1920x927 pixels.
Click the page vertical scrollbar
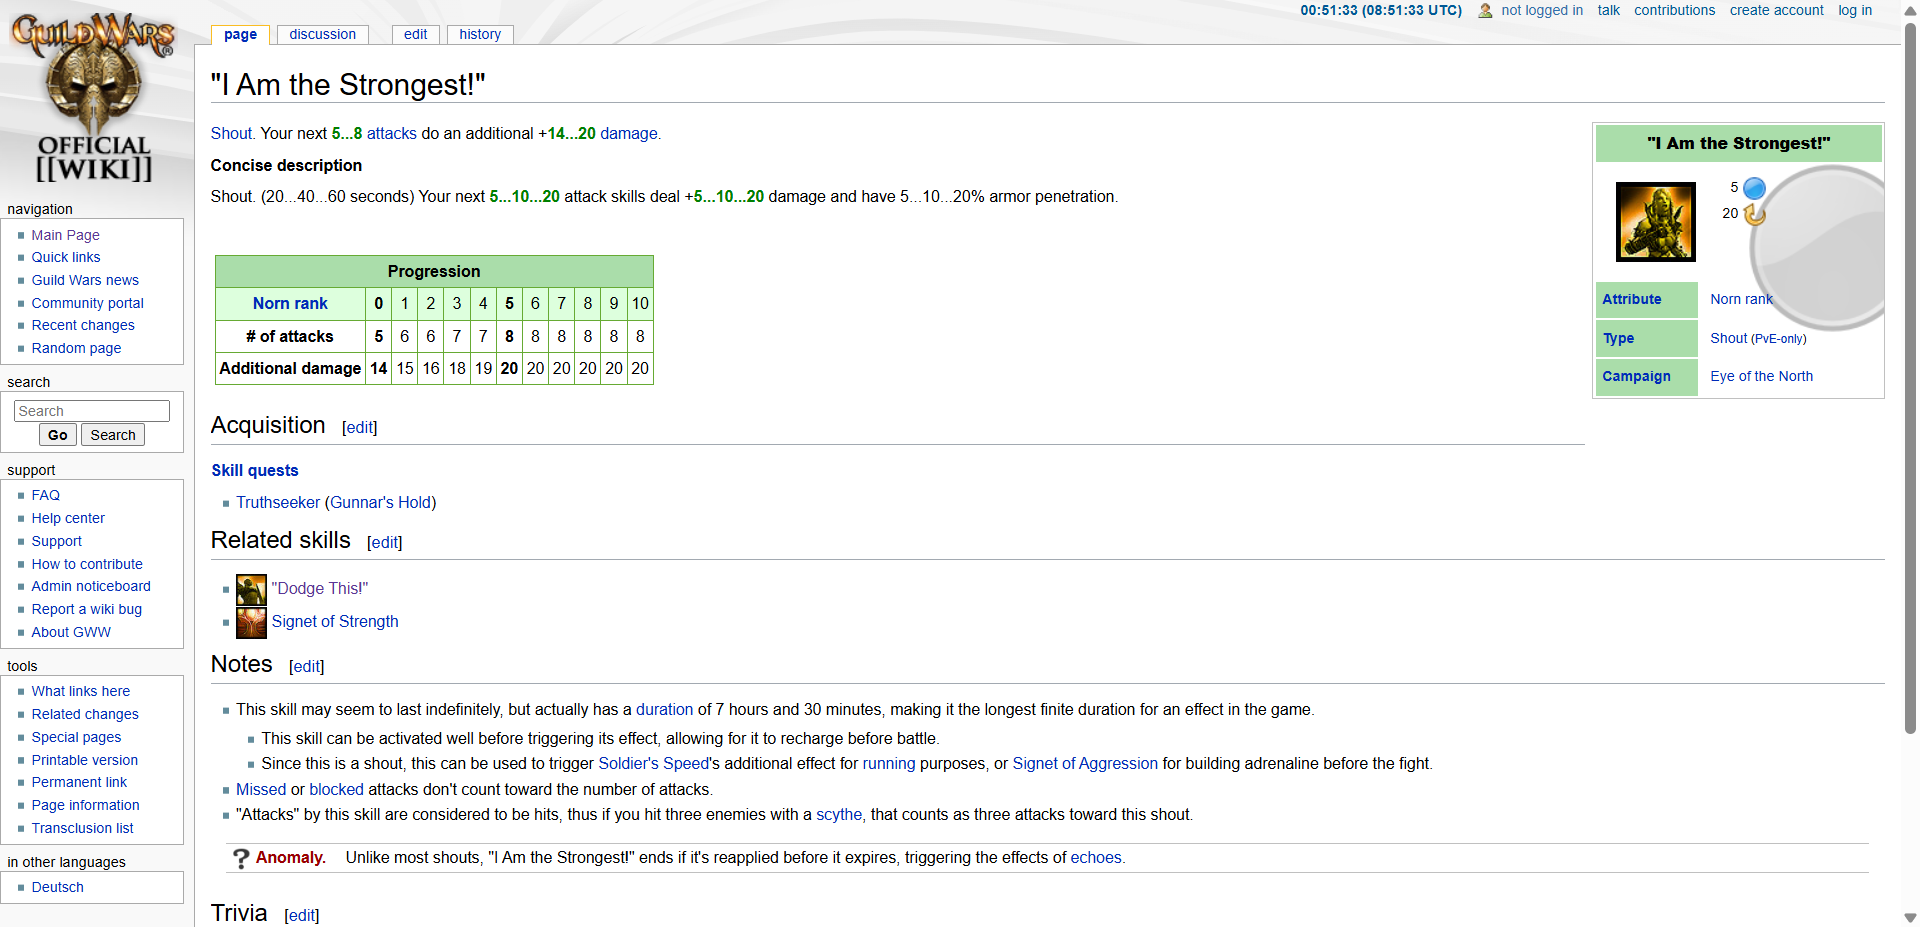click(1910, 380)
